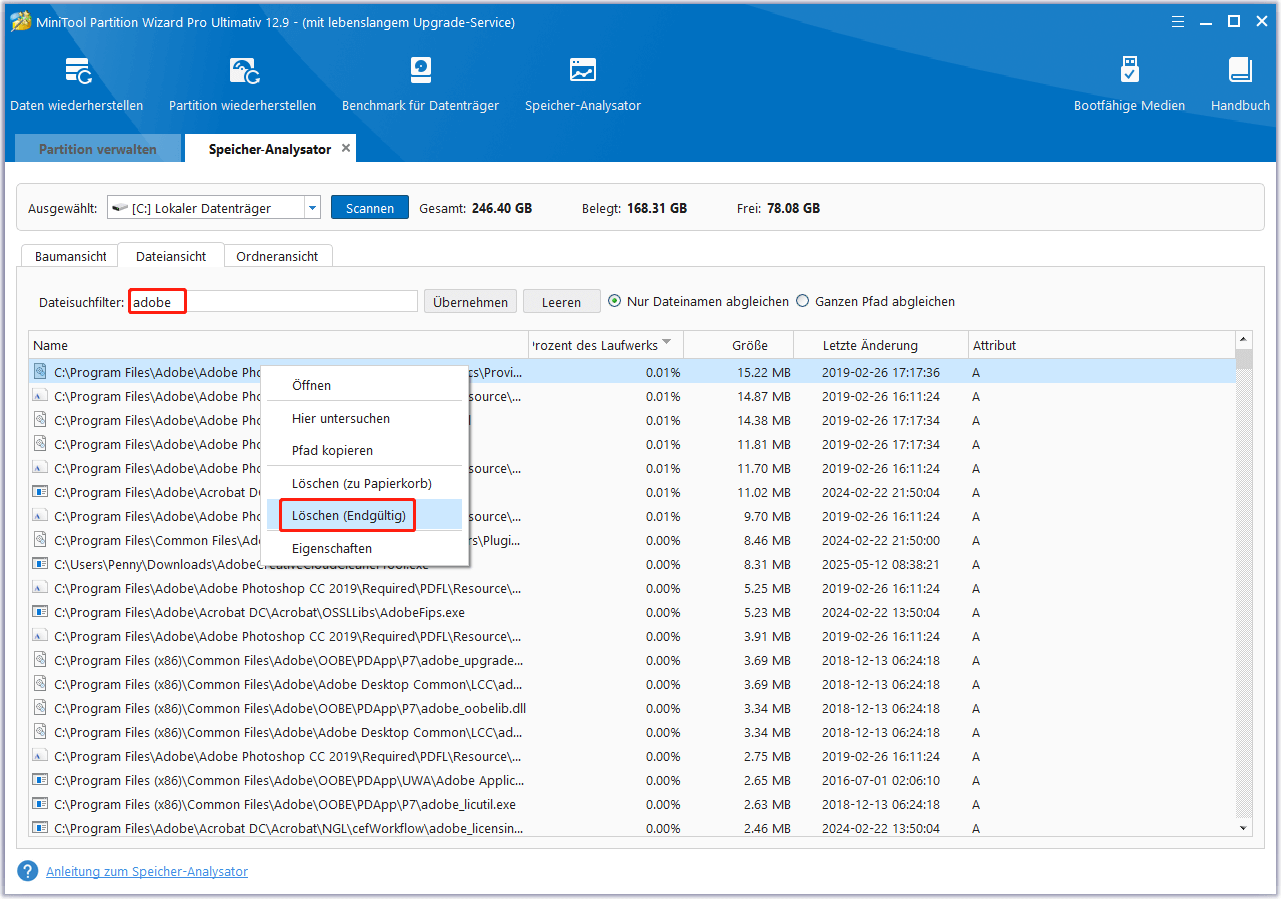
Task: Click the 11.02 MB size cell
Action: [x=764, y=492]
